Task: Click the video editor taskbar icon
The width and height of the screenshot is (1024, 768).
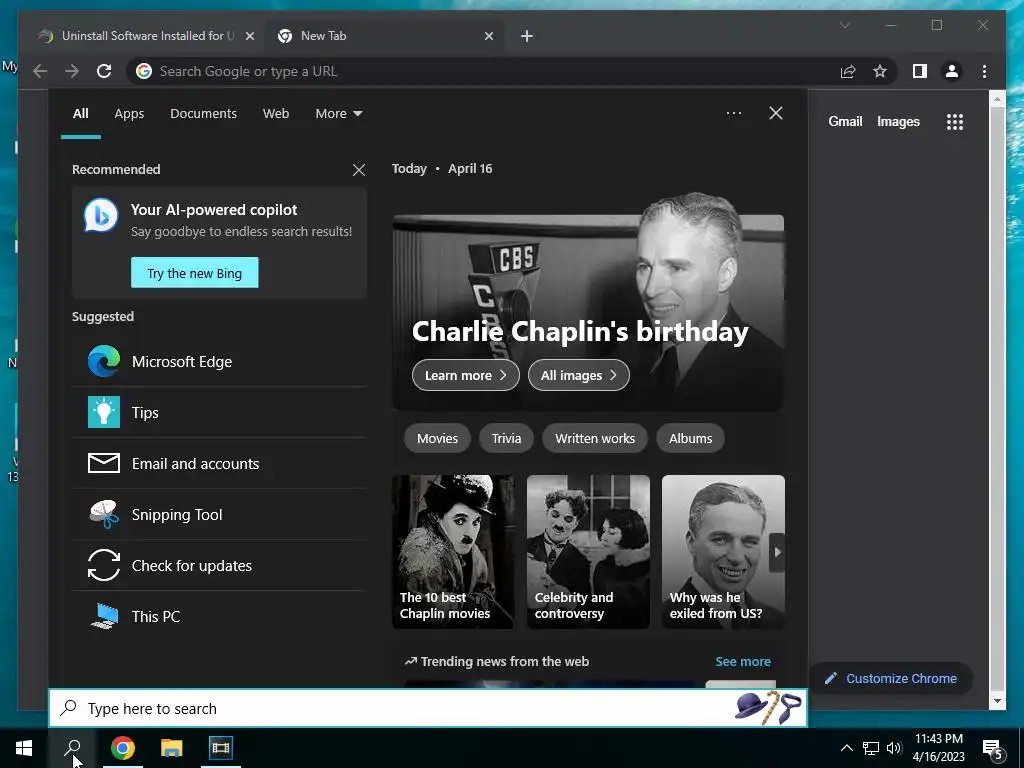Action: click(x=221, y=748)
